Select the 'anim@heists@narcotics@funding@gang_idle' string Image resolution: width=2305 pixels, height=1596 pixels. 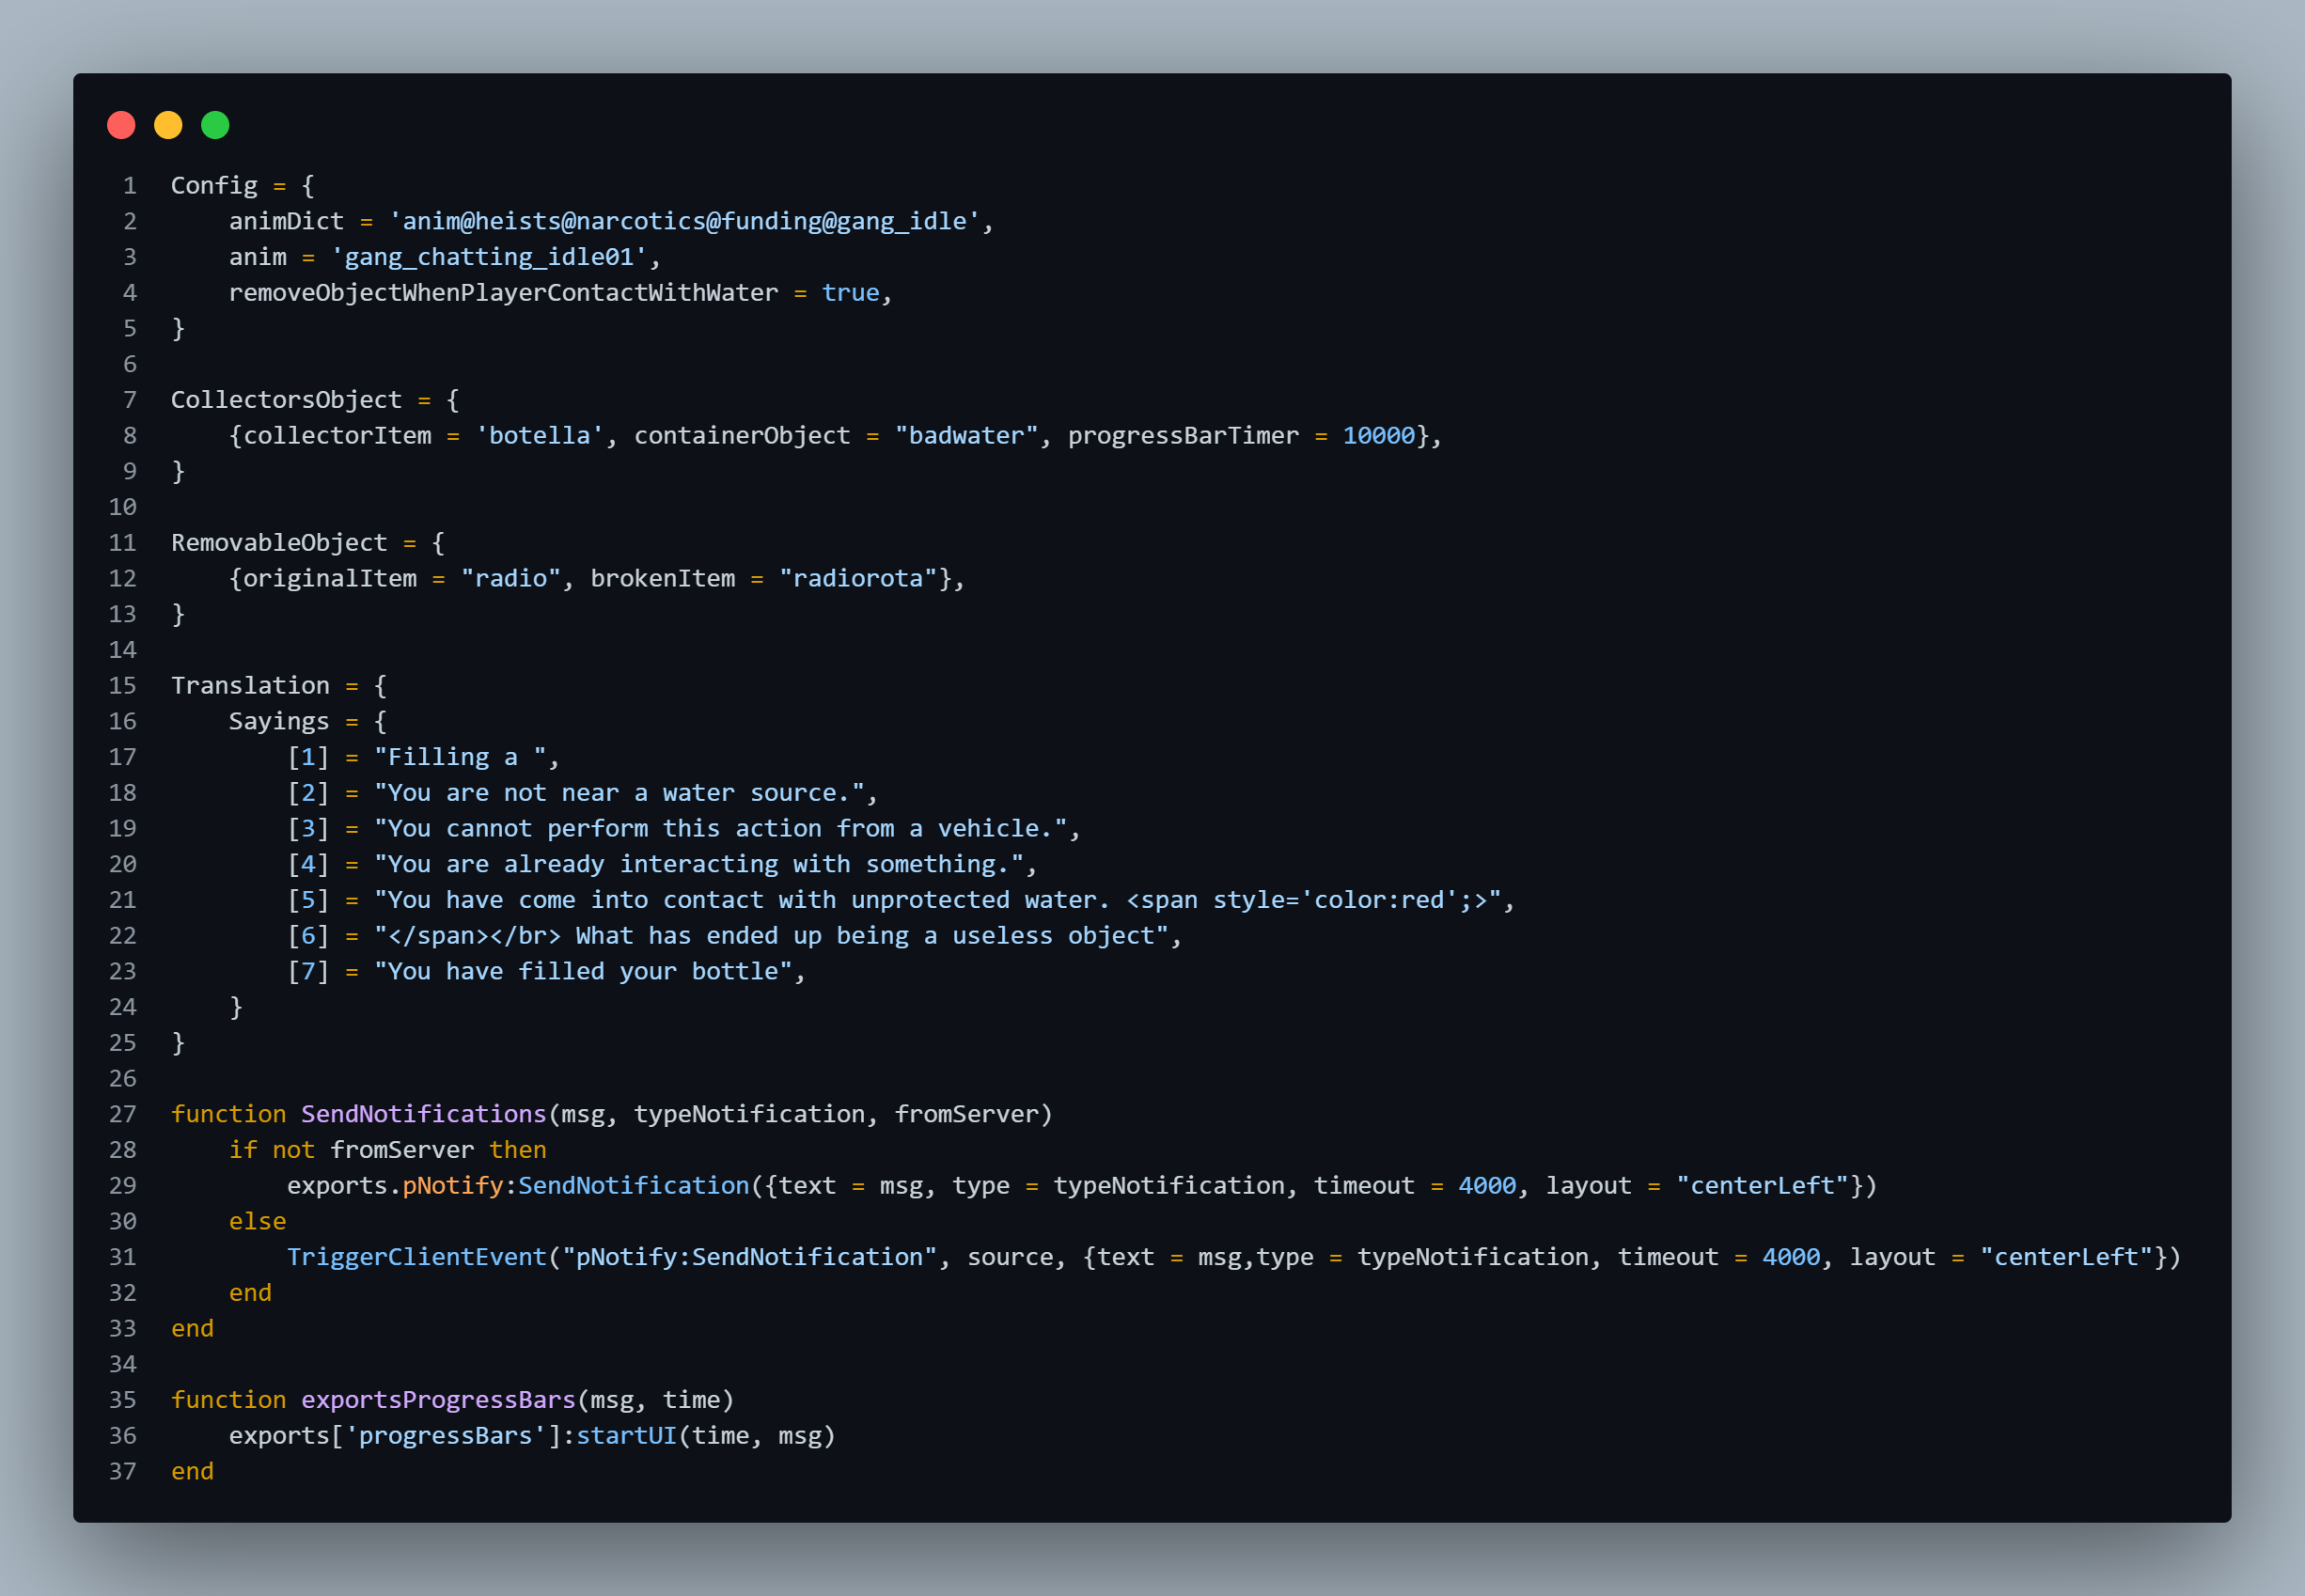pyautogui.click(x=685, y=222)
